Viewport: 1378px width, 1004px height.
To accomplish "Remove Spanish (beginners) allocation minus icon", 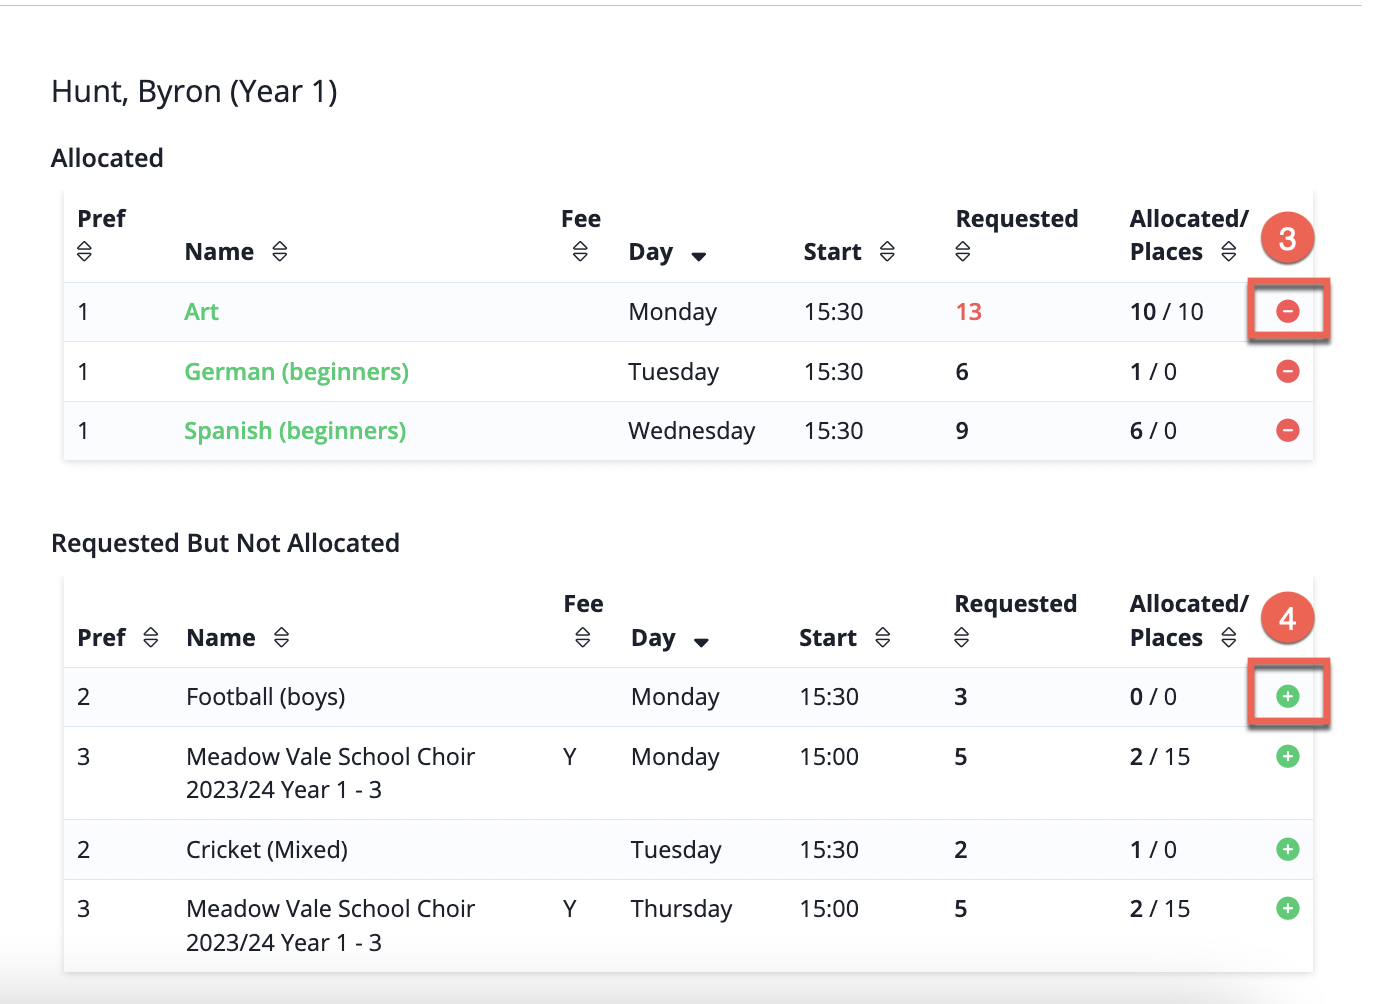I will tap(1288, 430).
